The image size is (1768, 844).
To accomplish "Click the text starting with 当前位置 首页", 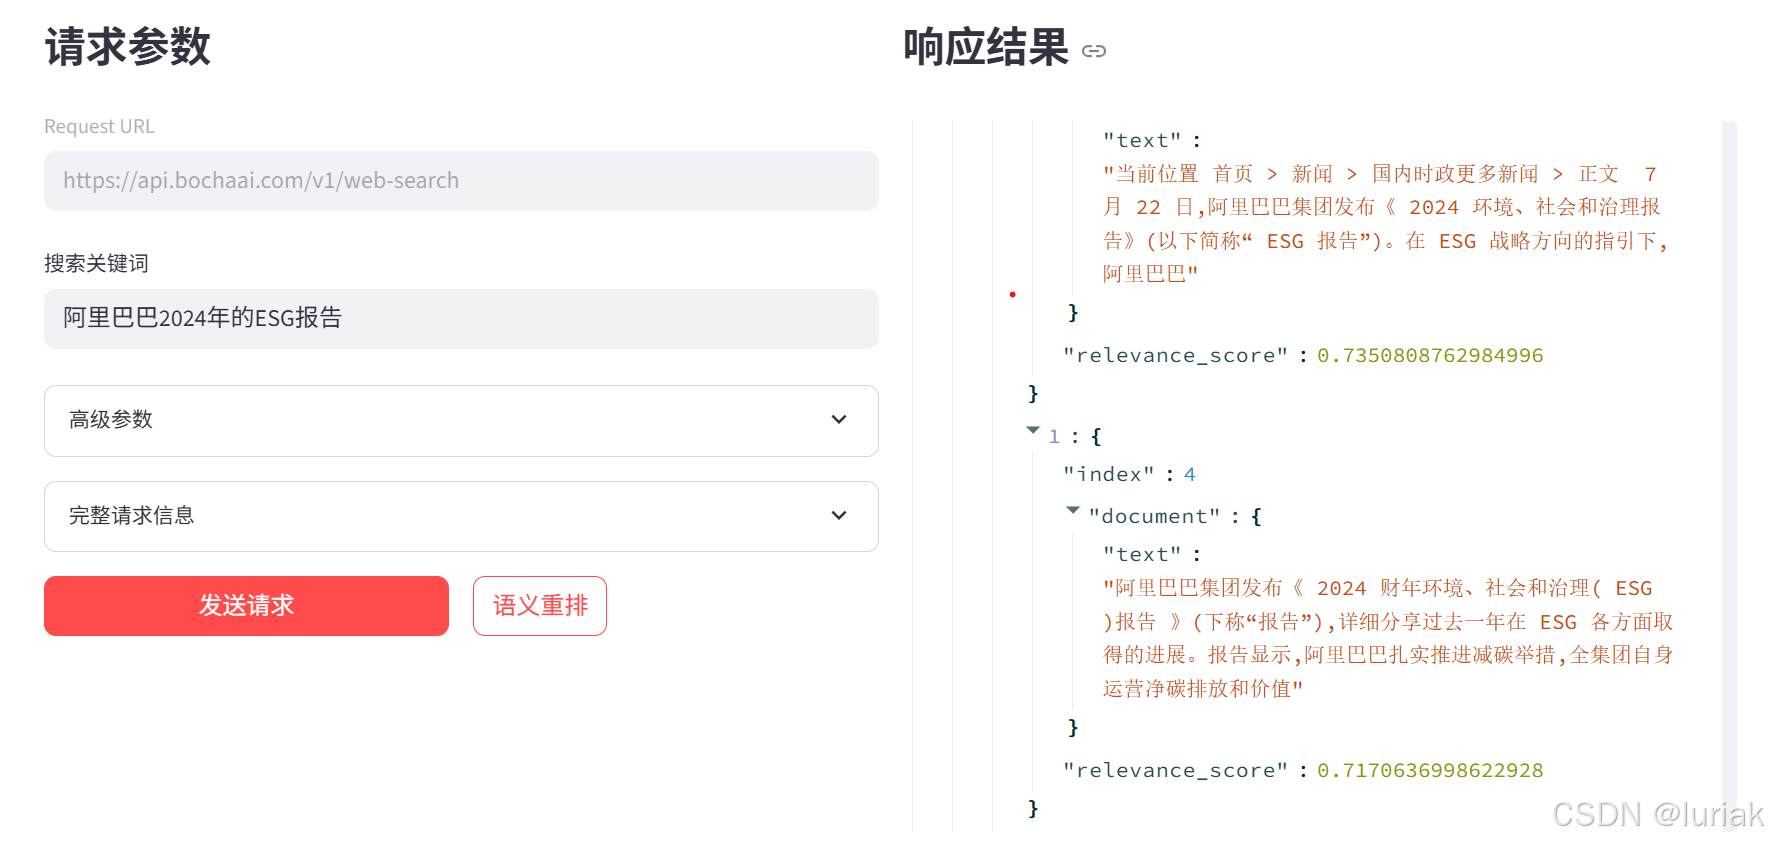I will coord(1386,224).
